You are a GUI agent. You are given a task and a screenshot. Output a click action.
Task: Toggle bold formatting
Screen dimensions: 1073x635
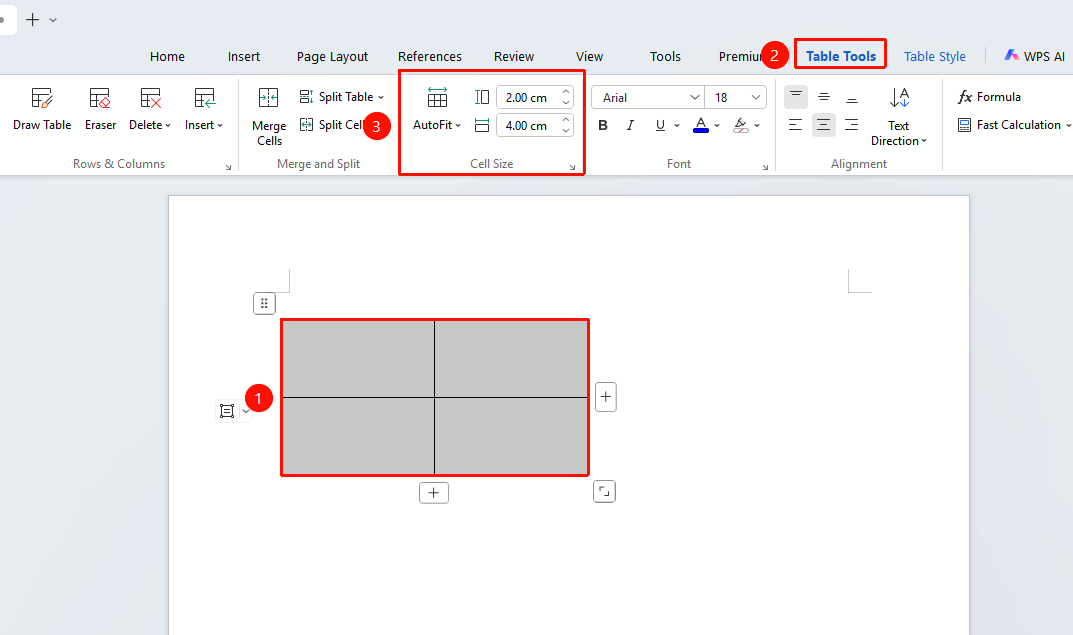603,125
